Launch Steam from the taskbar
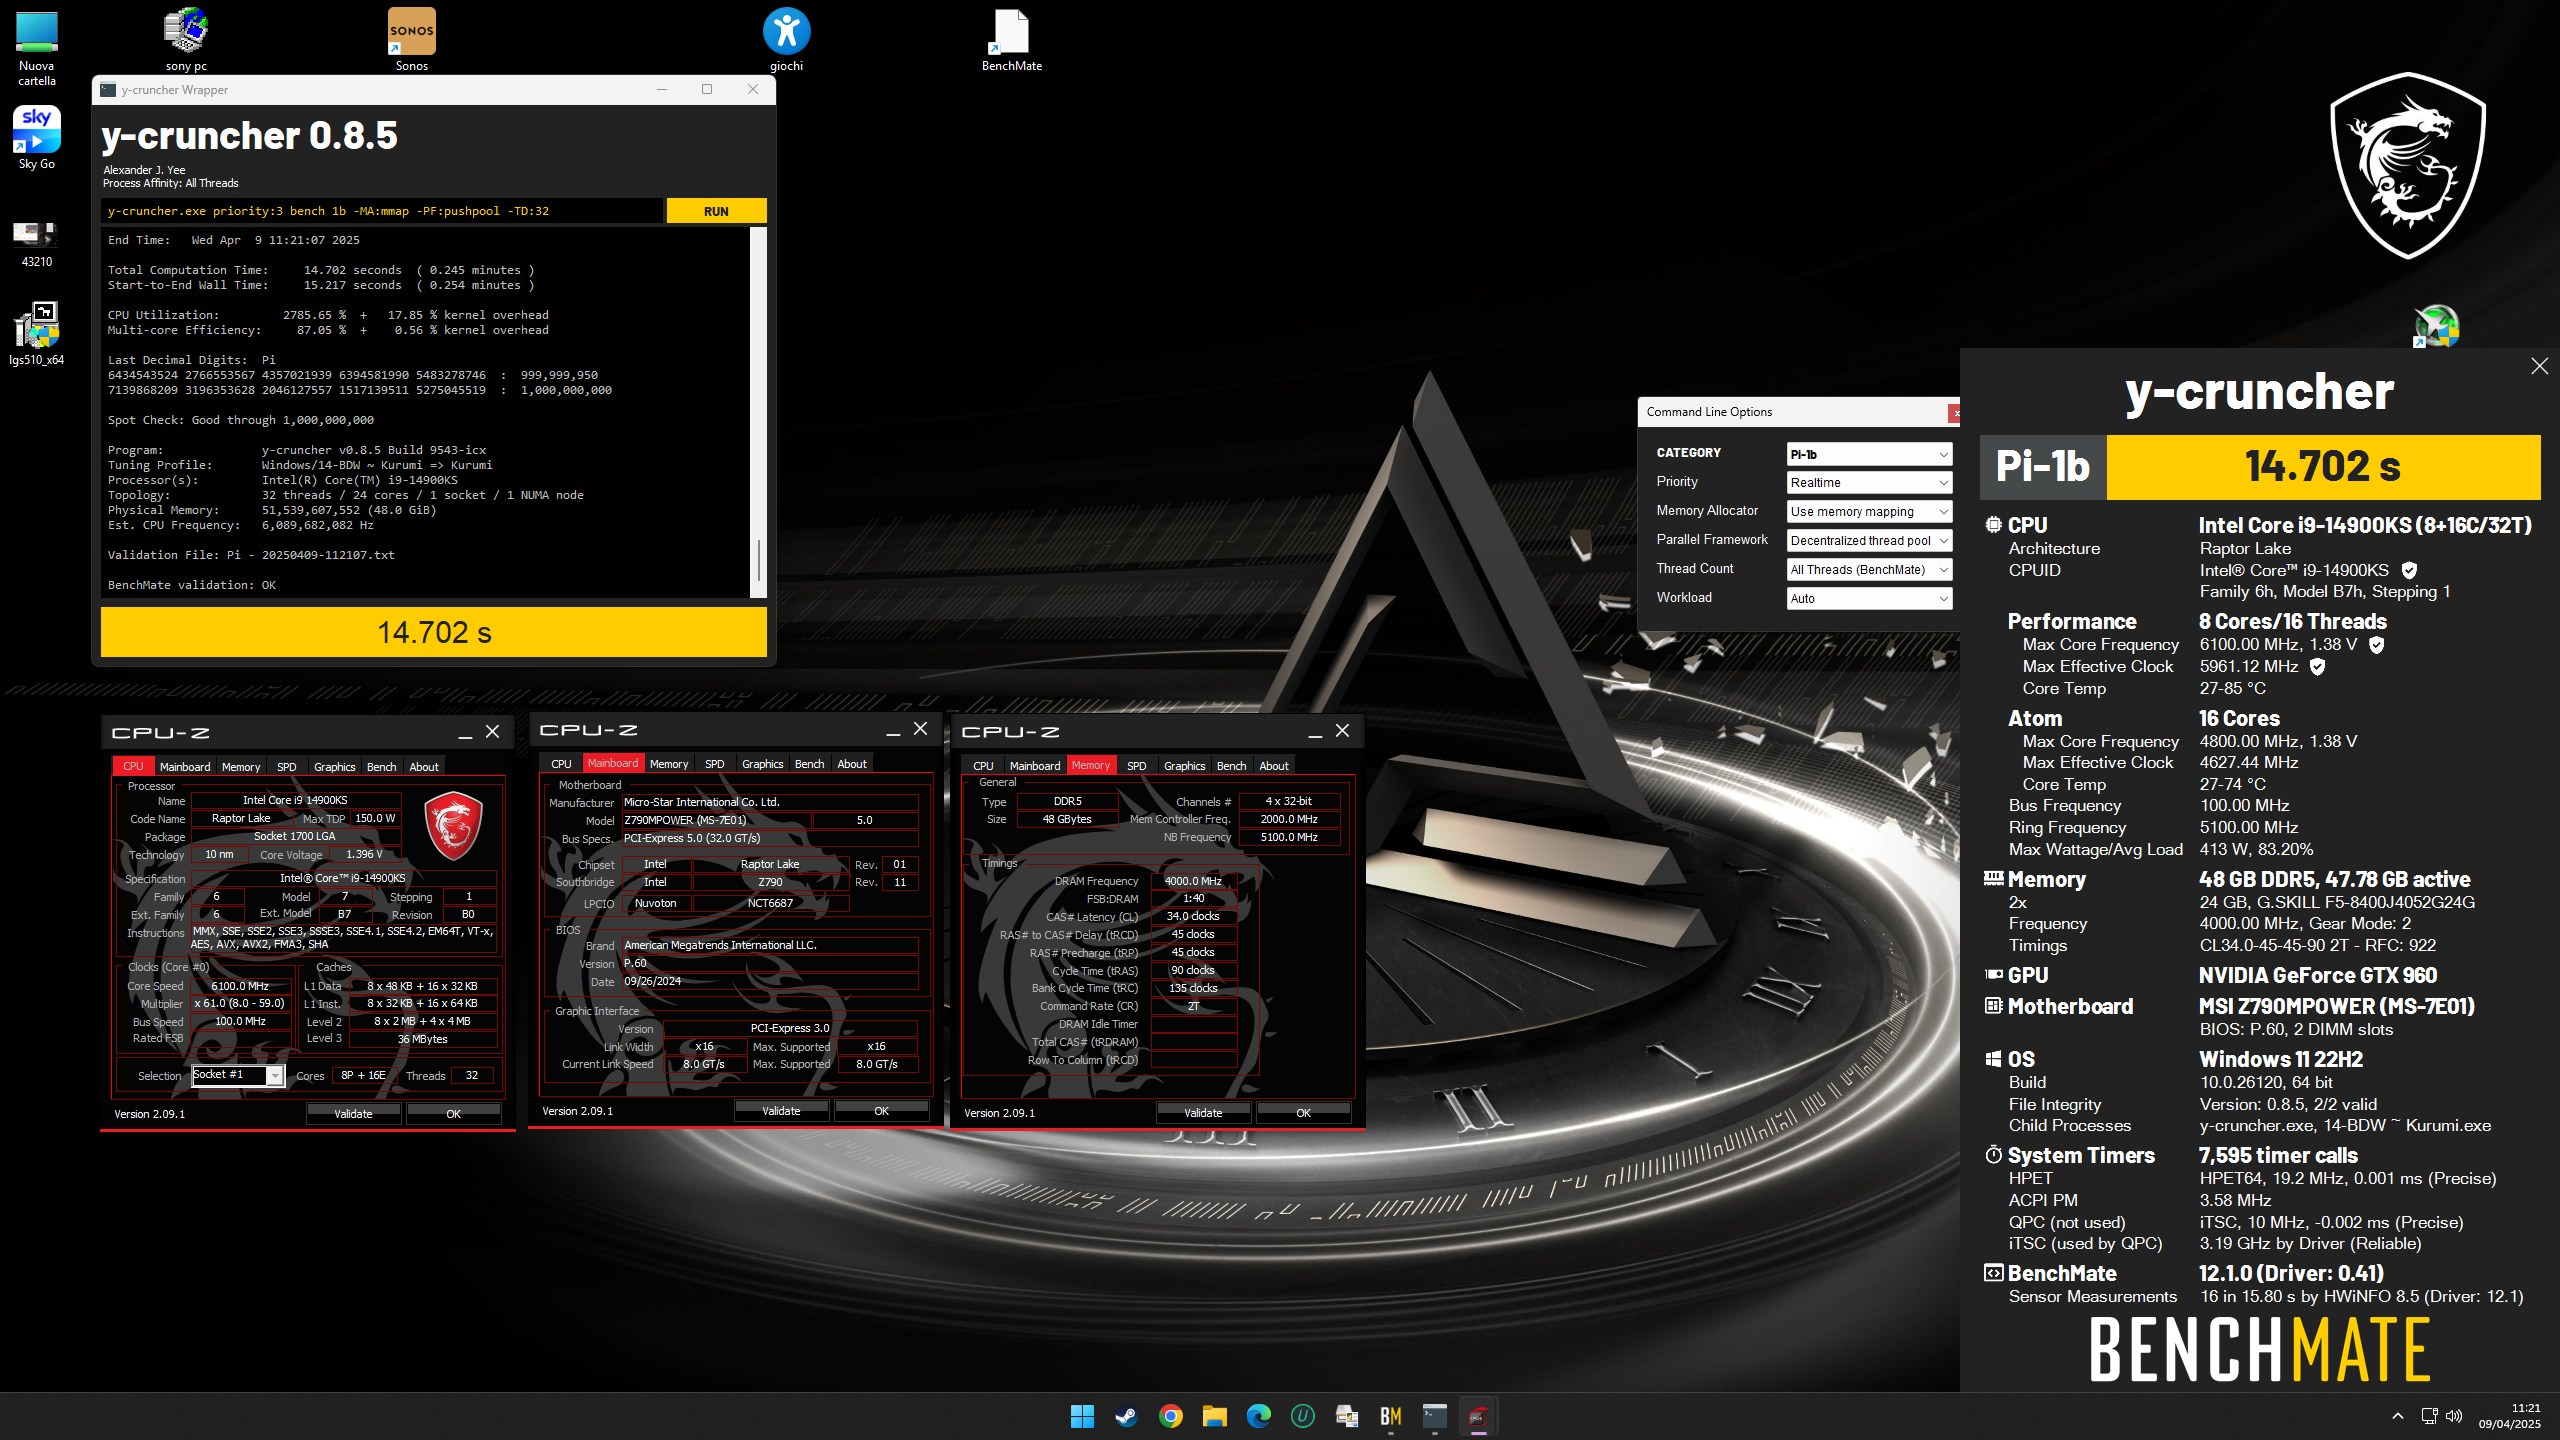 pyautogui.click(x=1126, y=1416)
